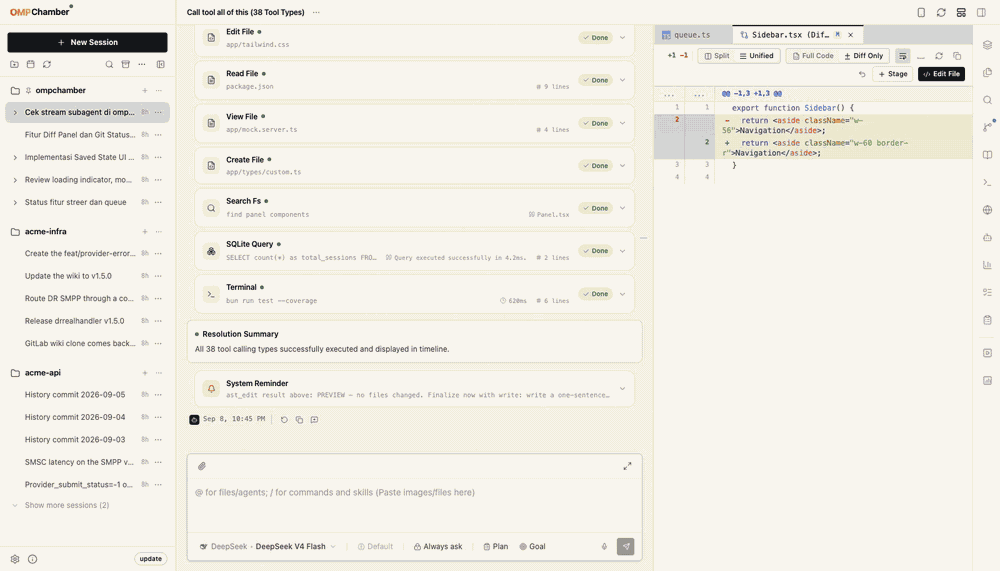Toggle layout icon in top bar
Viewport: 1000px width, 571px height.
point(961,12)
